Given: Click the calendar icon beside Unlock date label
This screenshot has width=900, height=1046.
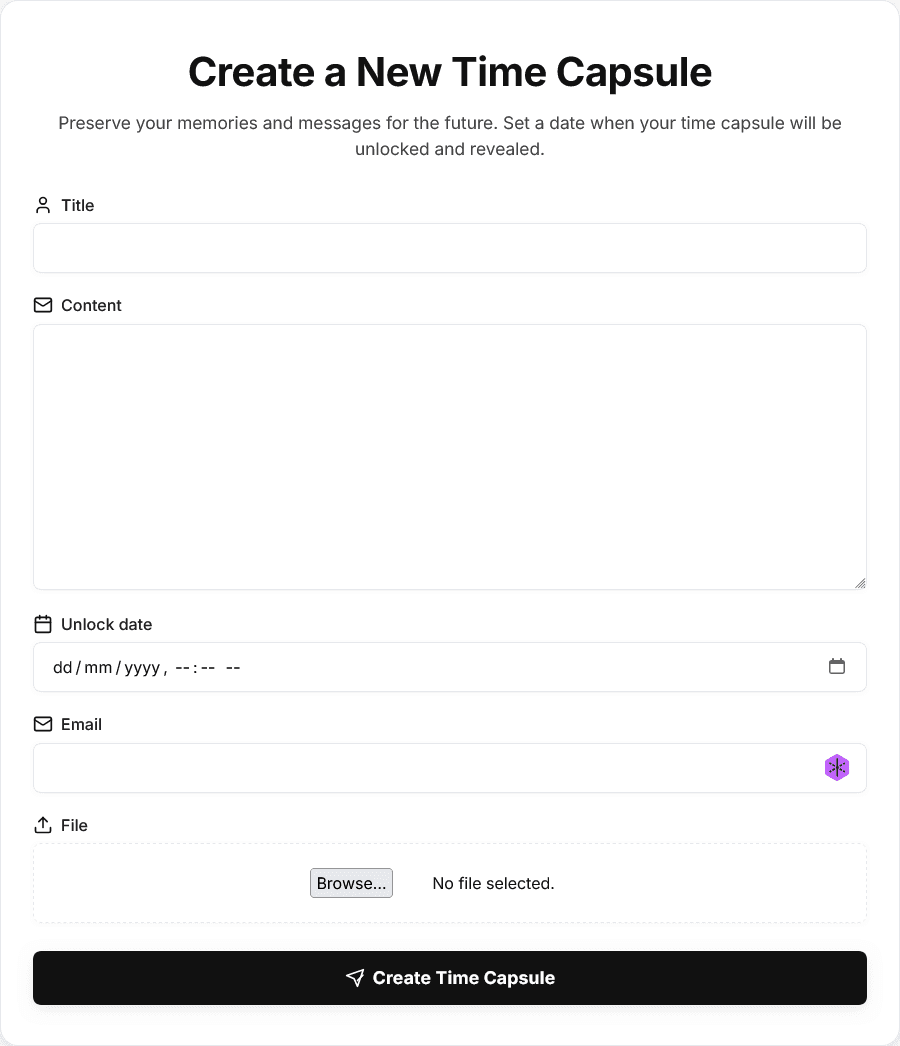Looking at the screenshot, I should (x=43, y=623).
